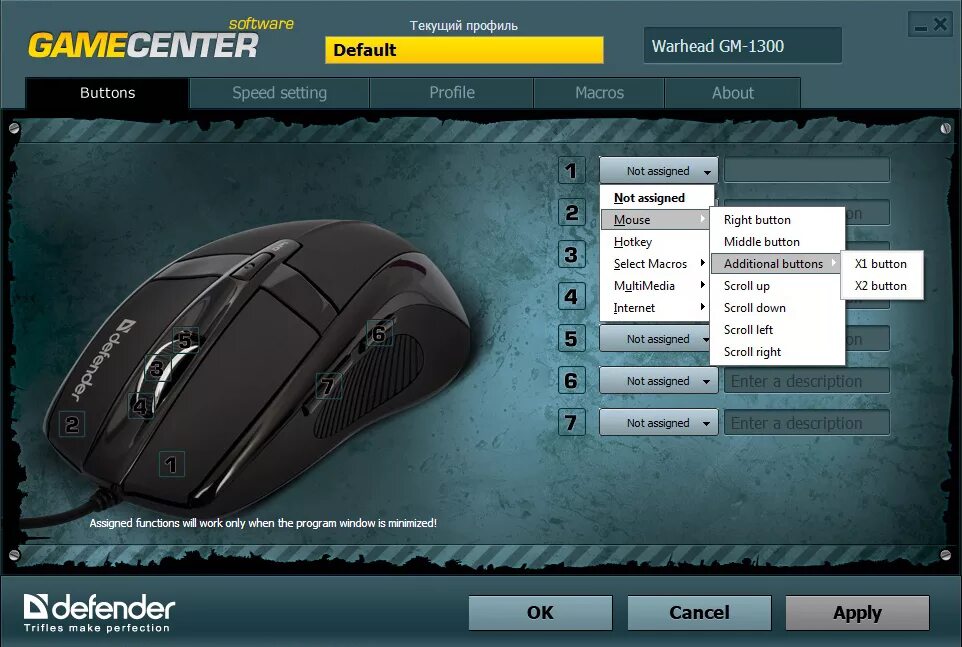Click the number 7 side-button label on the mouse

click(x=328, y=386)
